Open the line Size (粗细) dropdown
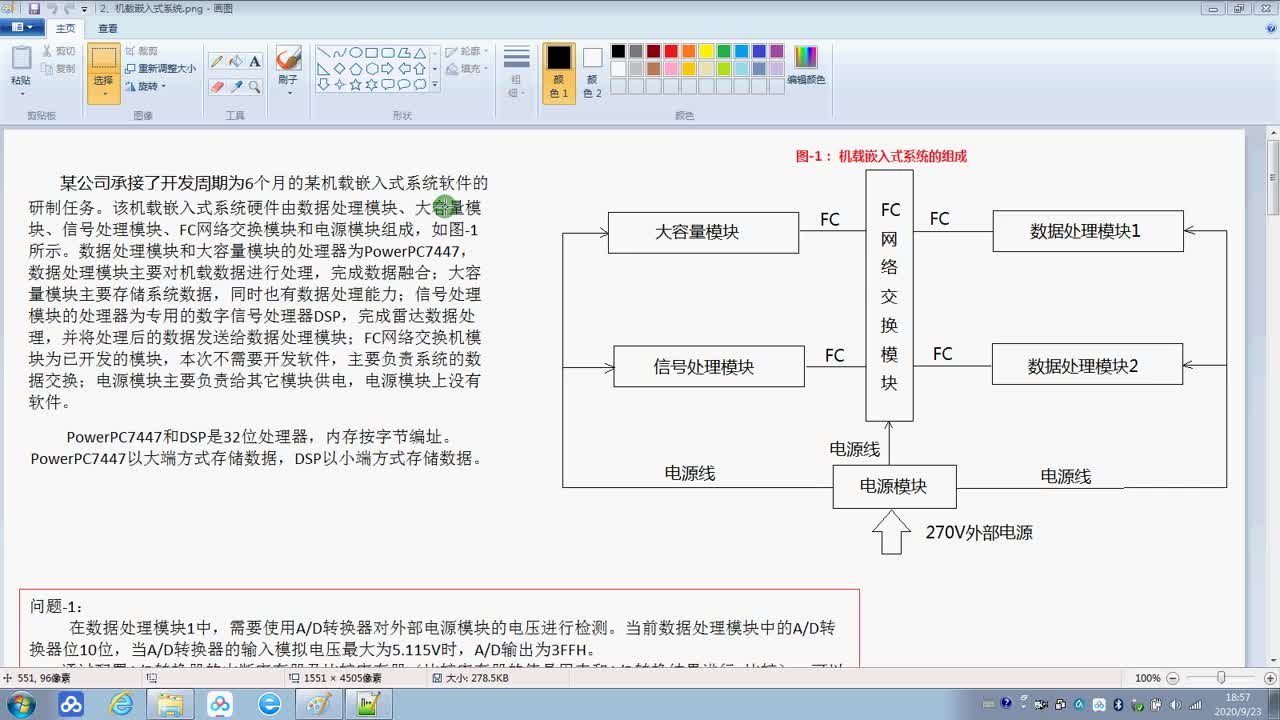The width and height of the screenshot is (1280, 720). [516, 71]
